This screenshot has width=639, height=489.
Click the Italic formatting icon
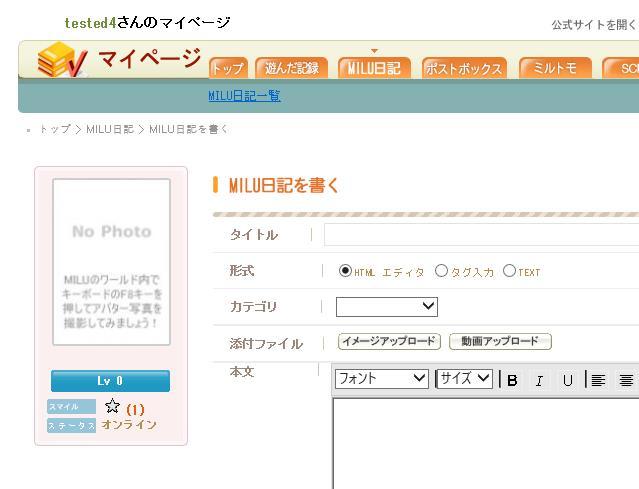click(x=540, y=380)
